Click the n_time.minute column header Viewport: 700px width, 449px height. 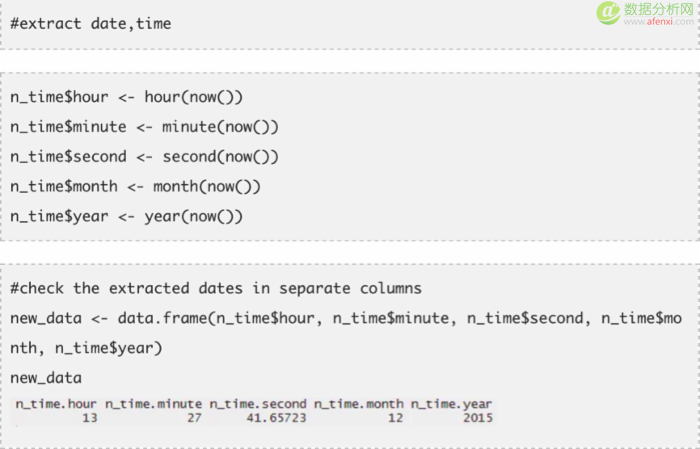point(154,404)
